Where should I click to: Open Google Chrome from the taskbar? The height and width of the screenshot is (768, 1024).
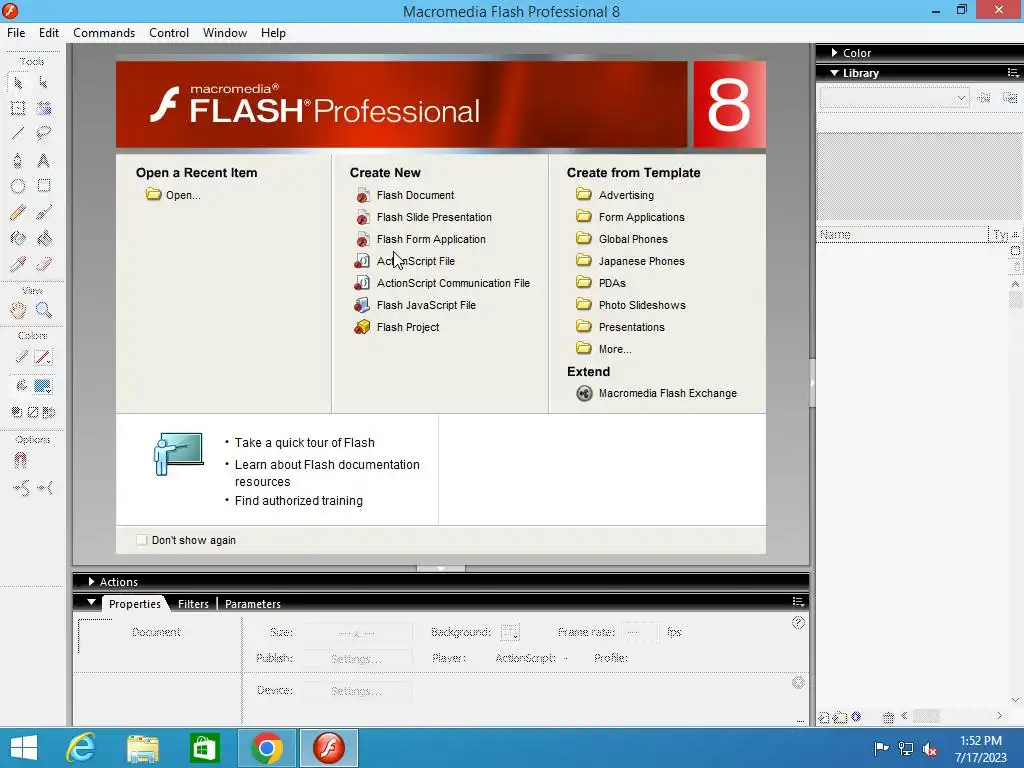pyautogui.click(x=266, y=748)
